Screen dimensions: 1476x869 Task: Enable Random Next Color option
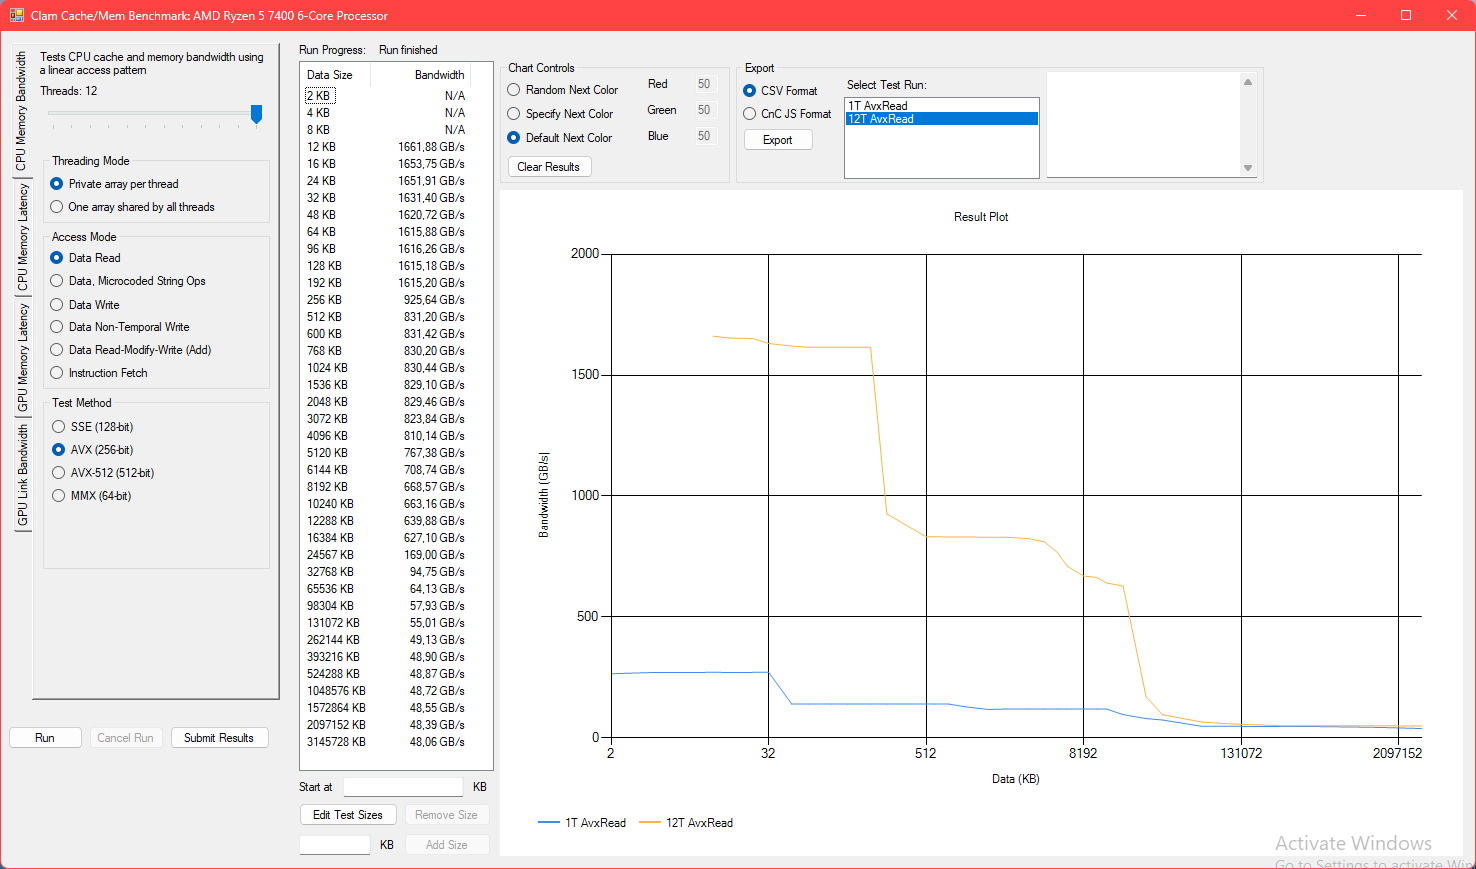pos(514,90)
